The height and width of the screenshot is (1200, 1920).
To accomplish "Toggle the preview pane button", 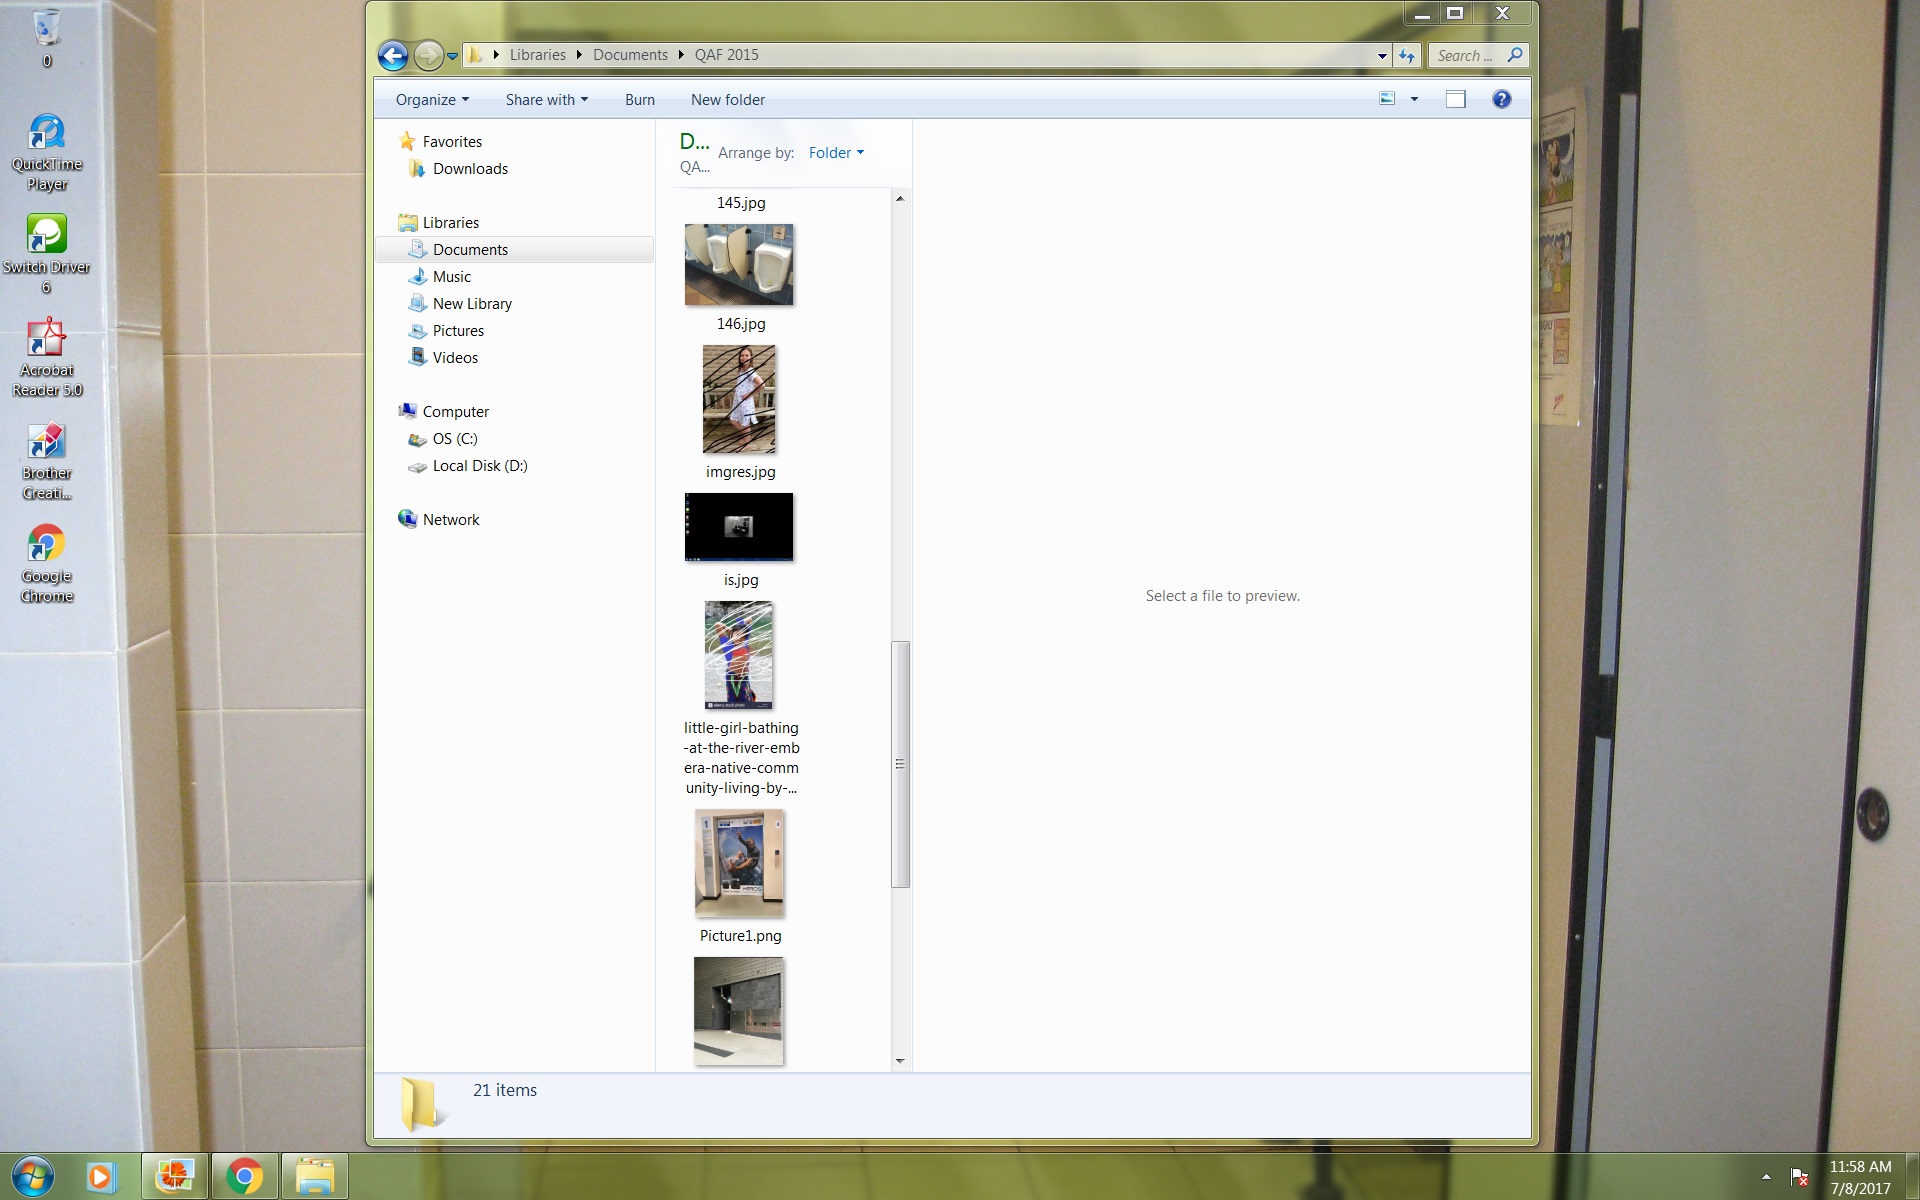I will [1456, 99].
